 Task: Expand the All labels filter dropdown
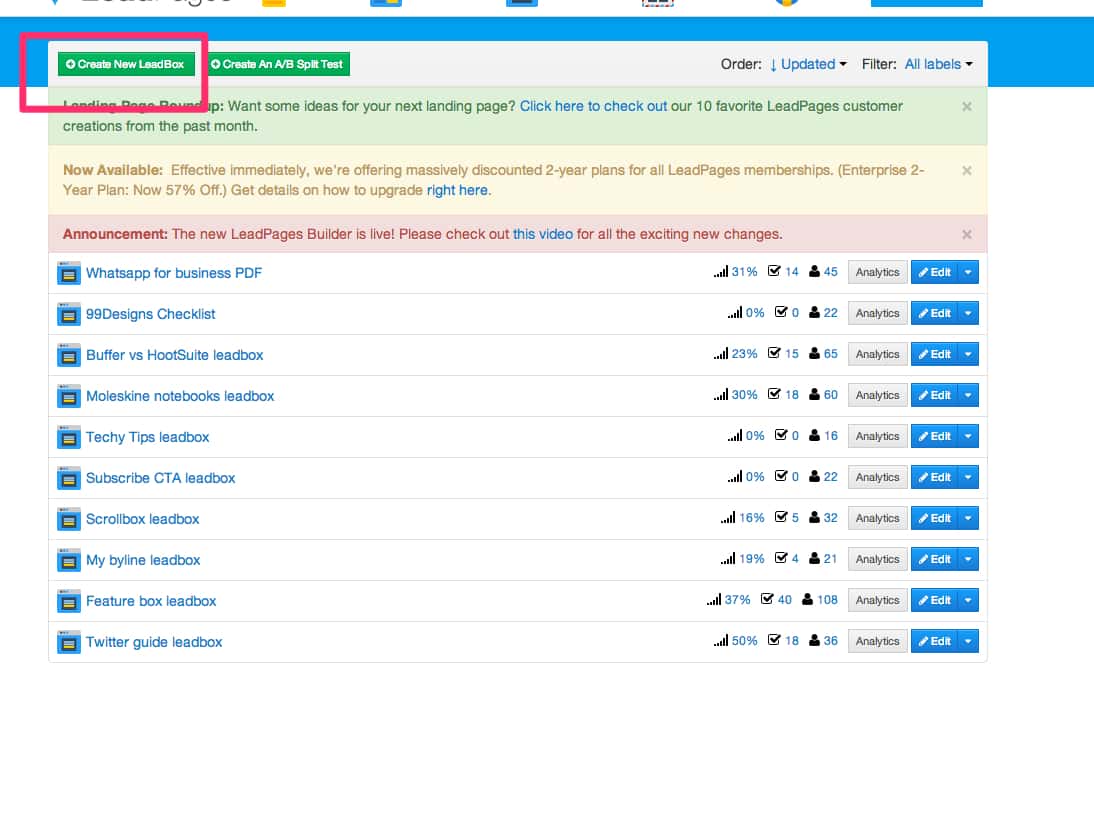[938, 64]
